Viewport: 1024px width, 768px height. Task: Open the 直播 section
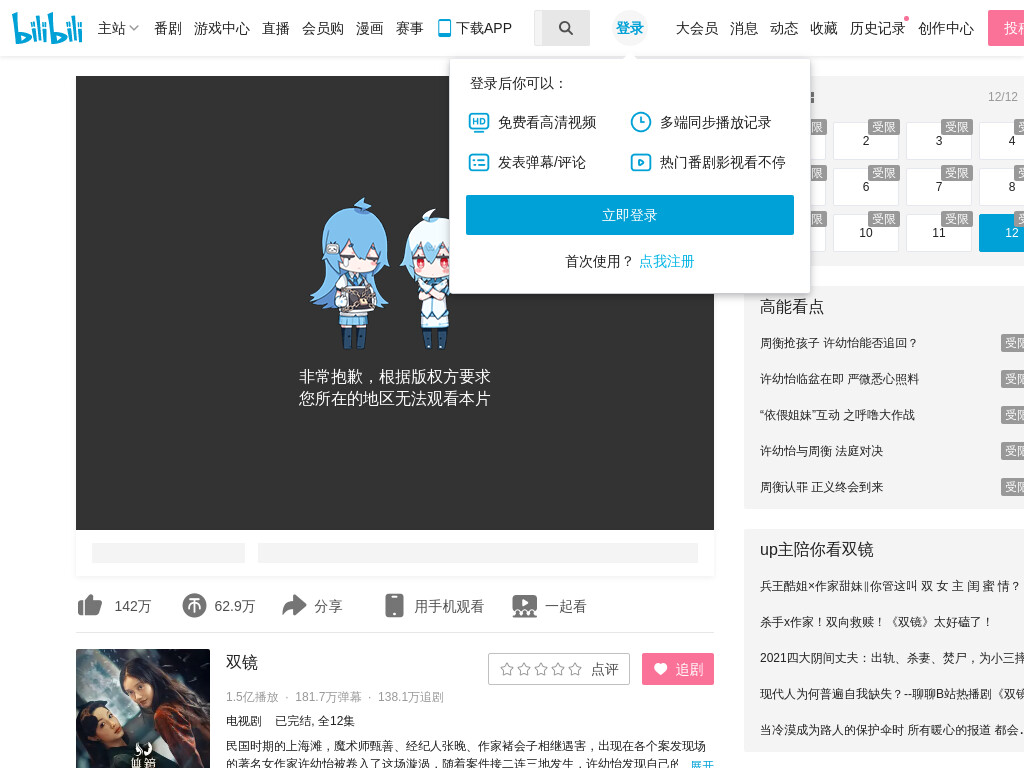click(276, 28)
